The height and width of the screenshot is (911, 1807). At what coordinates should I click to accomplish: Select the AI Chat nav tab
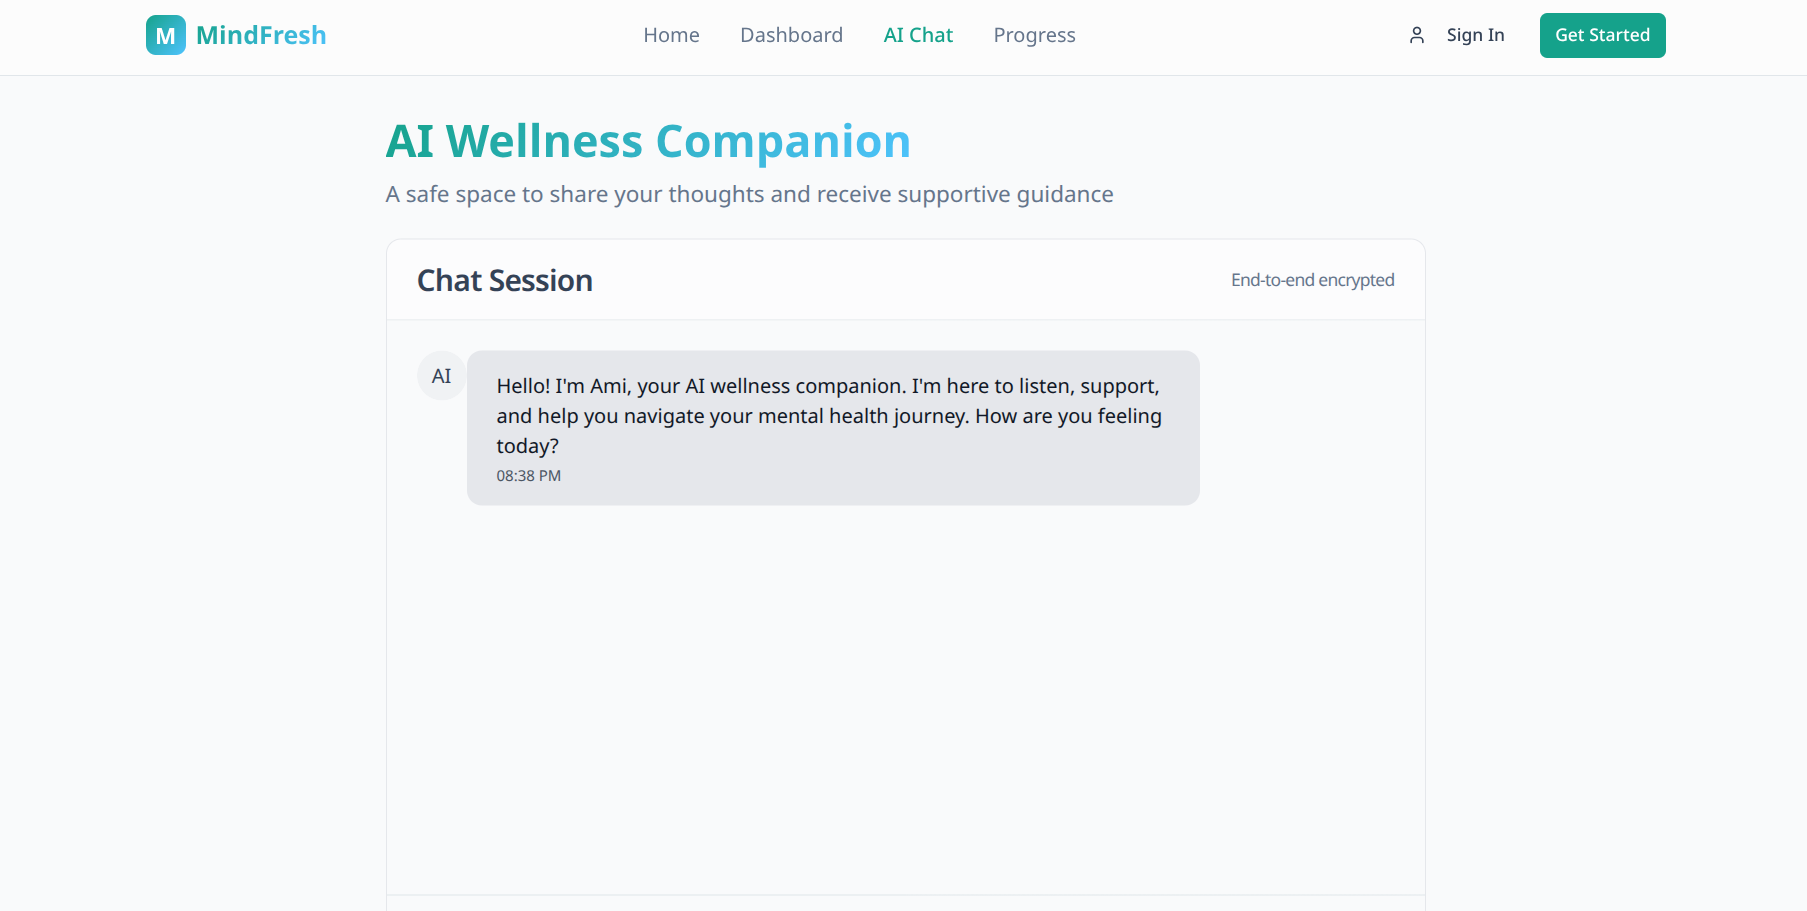pos(918,35)
